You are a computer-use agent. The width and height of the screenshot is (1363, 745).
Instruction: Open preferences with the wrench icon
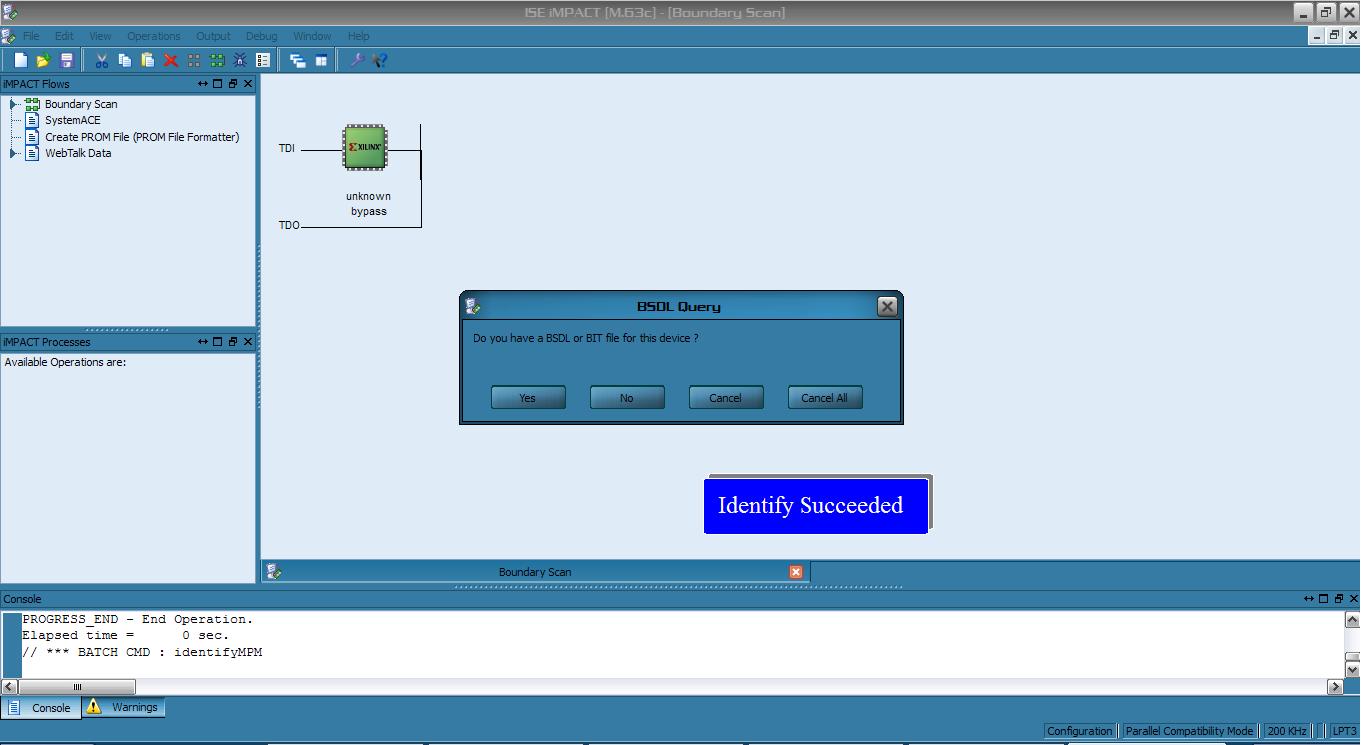(356, 60)
